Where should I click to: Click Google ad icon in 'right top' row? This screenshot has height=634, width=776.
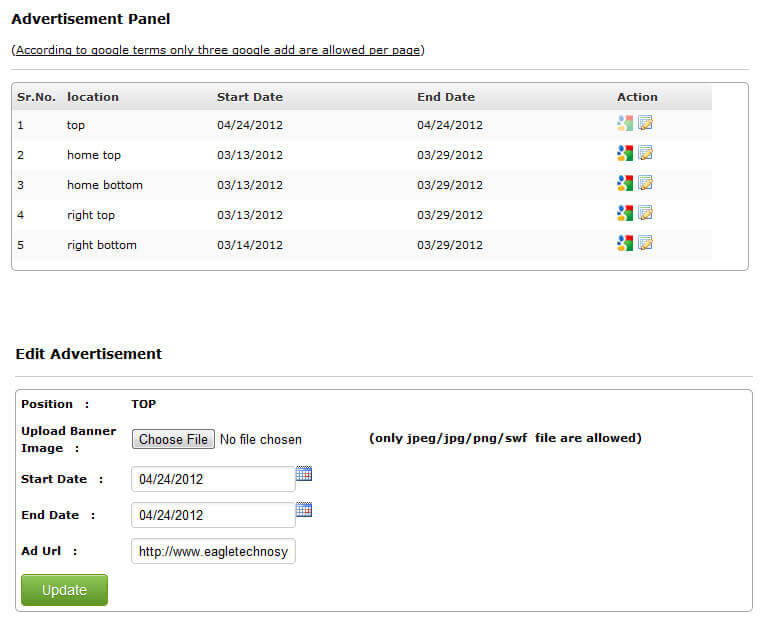pos(625,213)
